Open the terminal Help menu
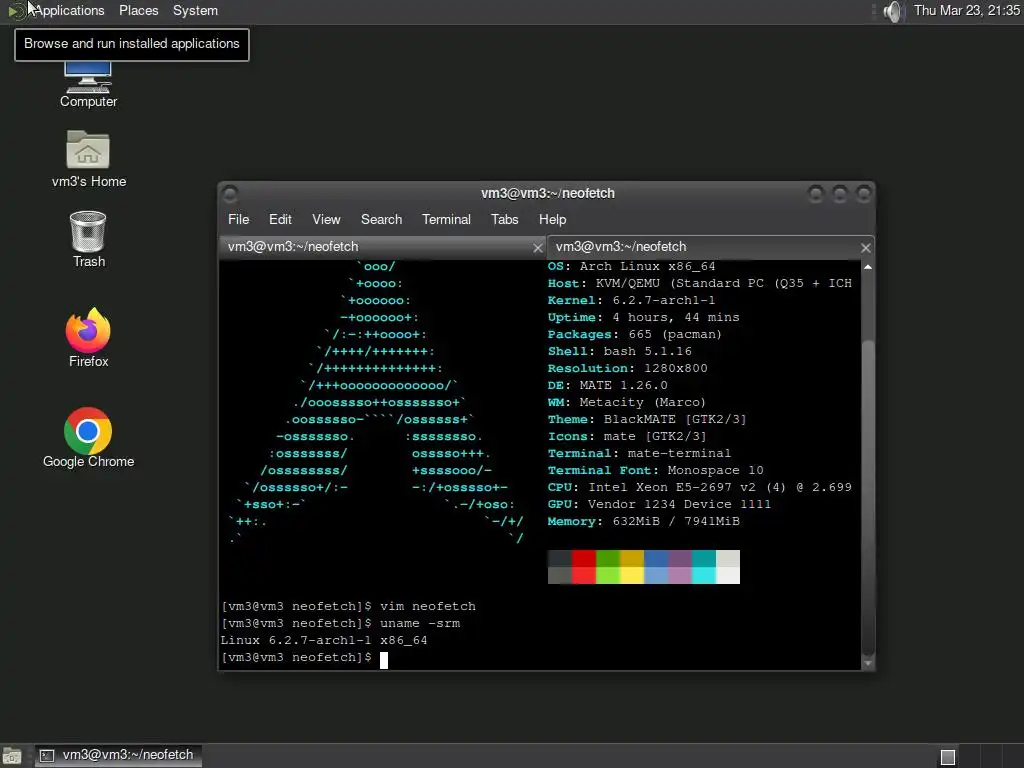The image size is (1024, 768). click(552, 219)
